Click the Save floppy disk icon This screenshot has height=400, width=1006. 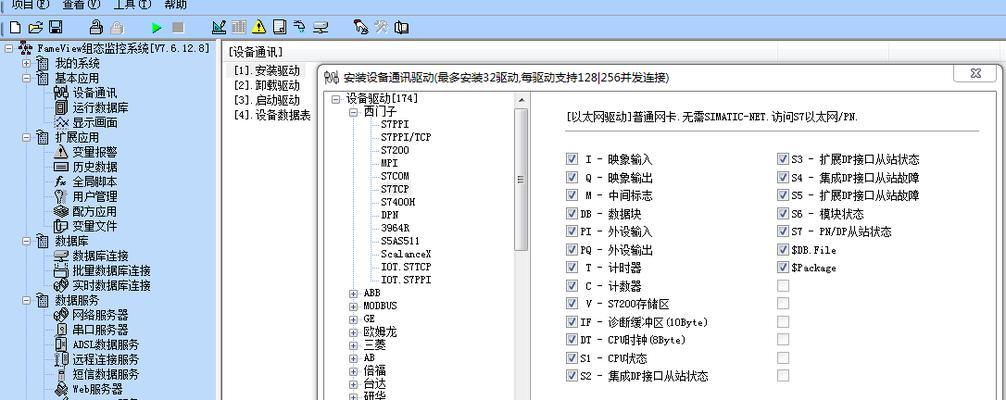[56, 27]
